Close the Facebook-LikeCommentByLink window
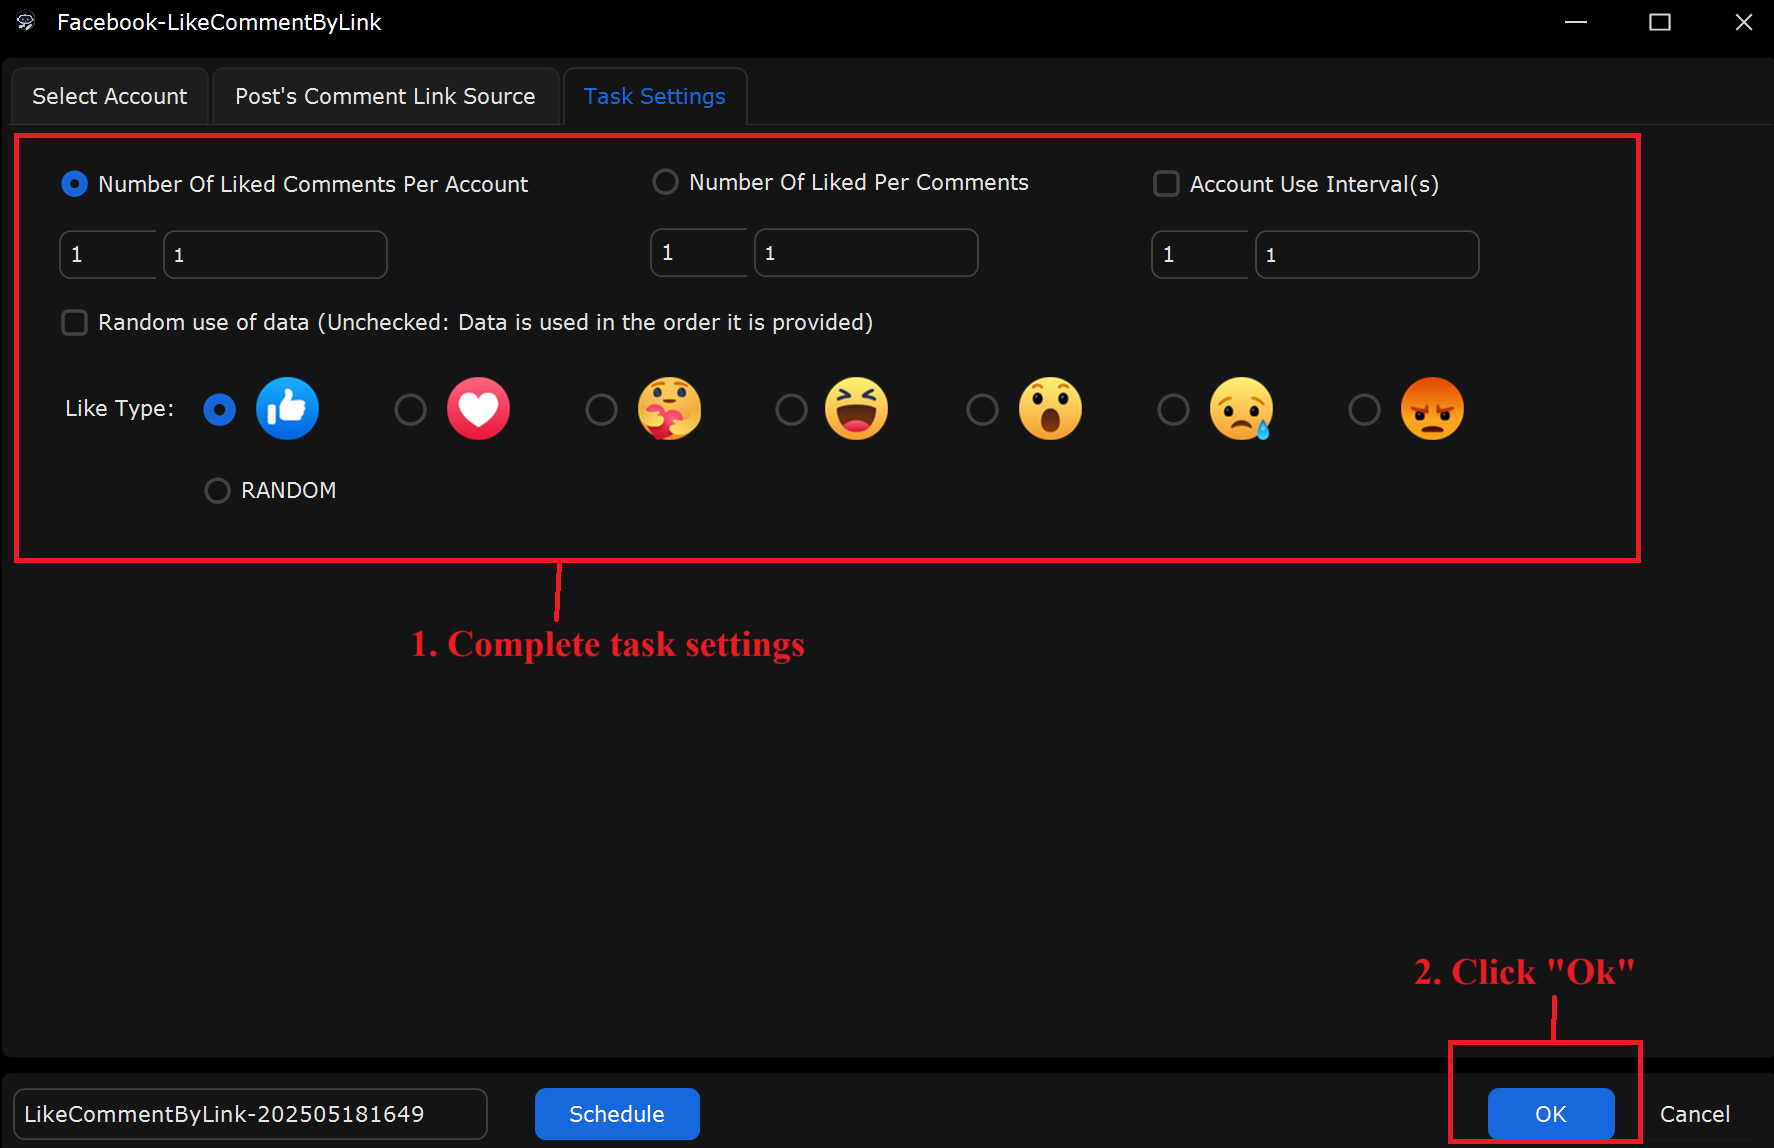 [x=1743, y=22]
